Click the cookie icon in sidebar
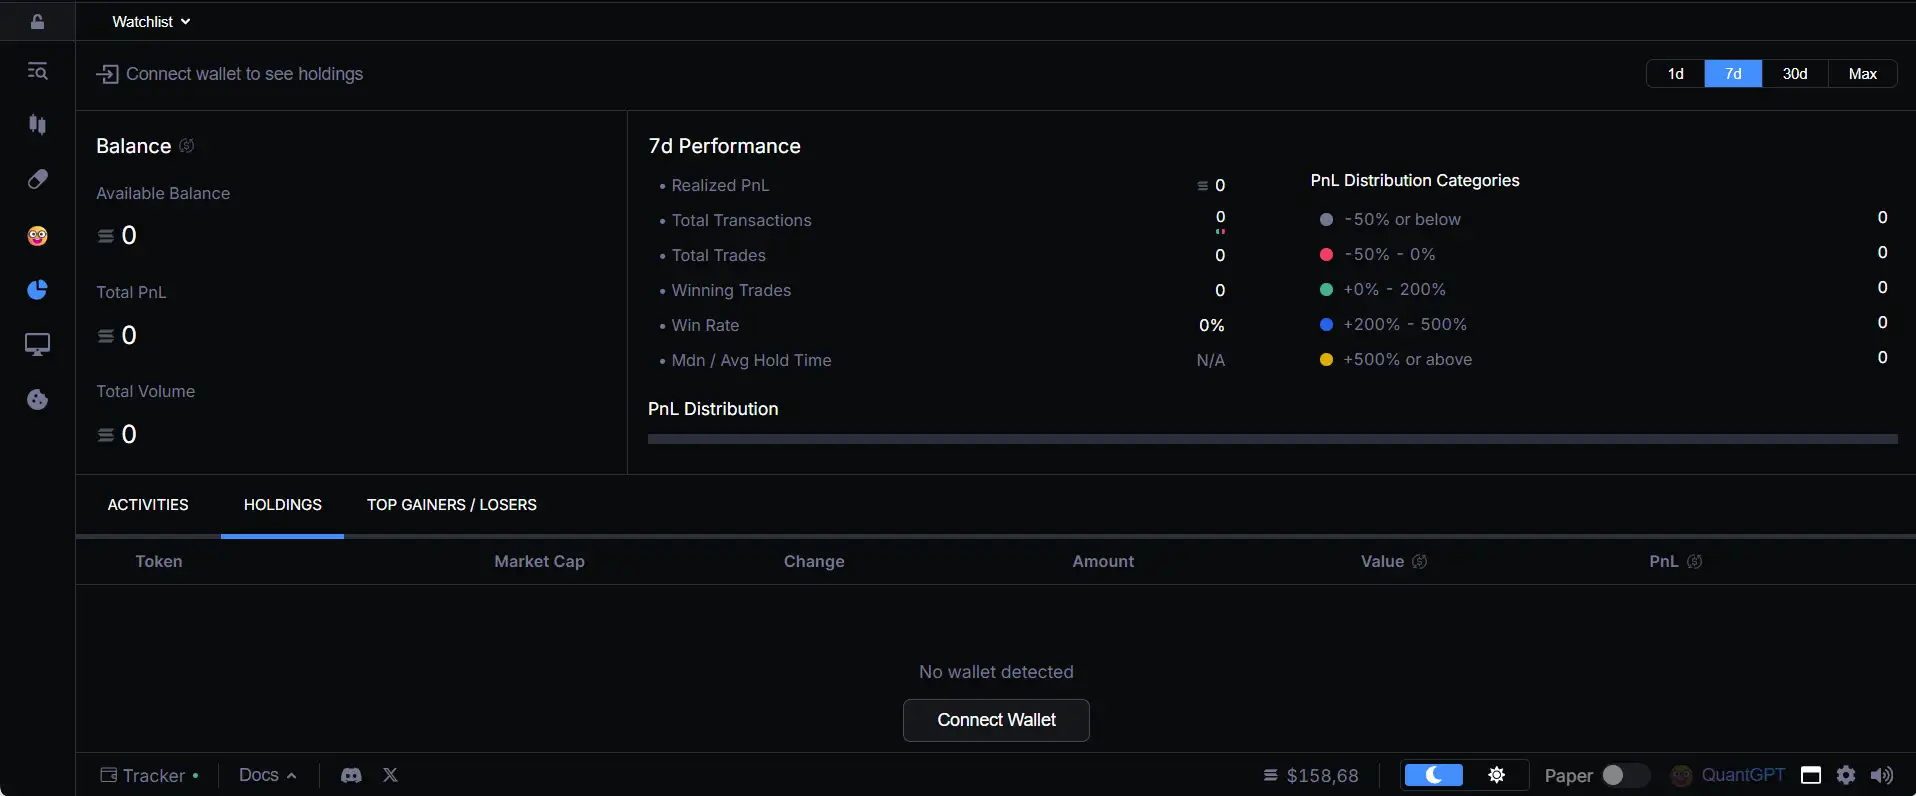The height and width of the screenshot is (796, 1916). (37, 400)
